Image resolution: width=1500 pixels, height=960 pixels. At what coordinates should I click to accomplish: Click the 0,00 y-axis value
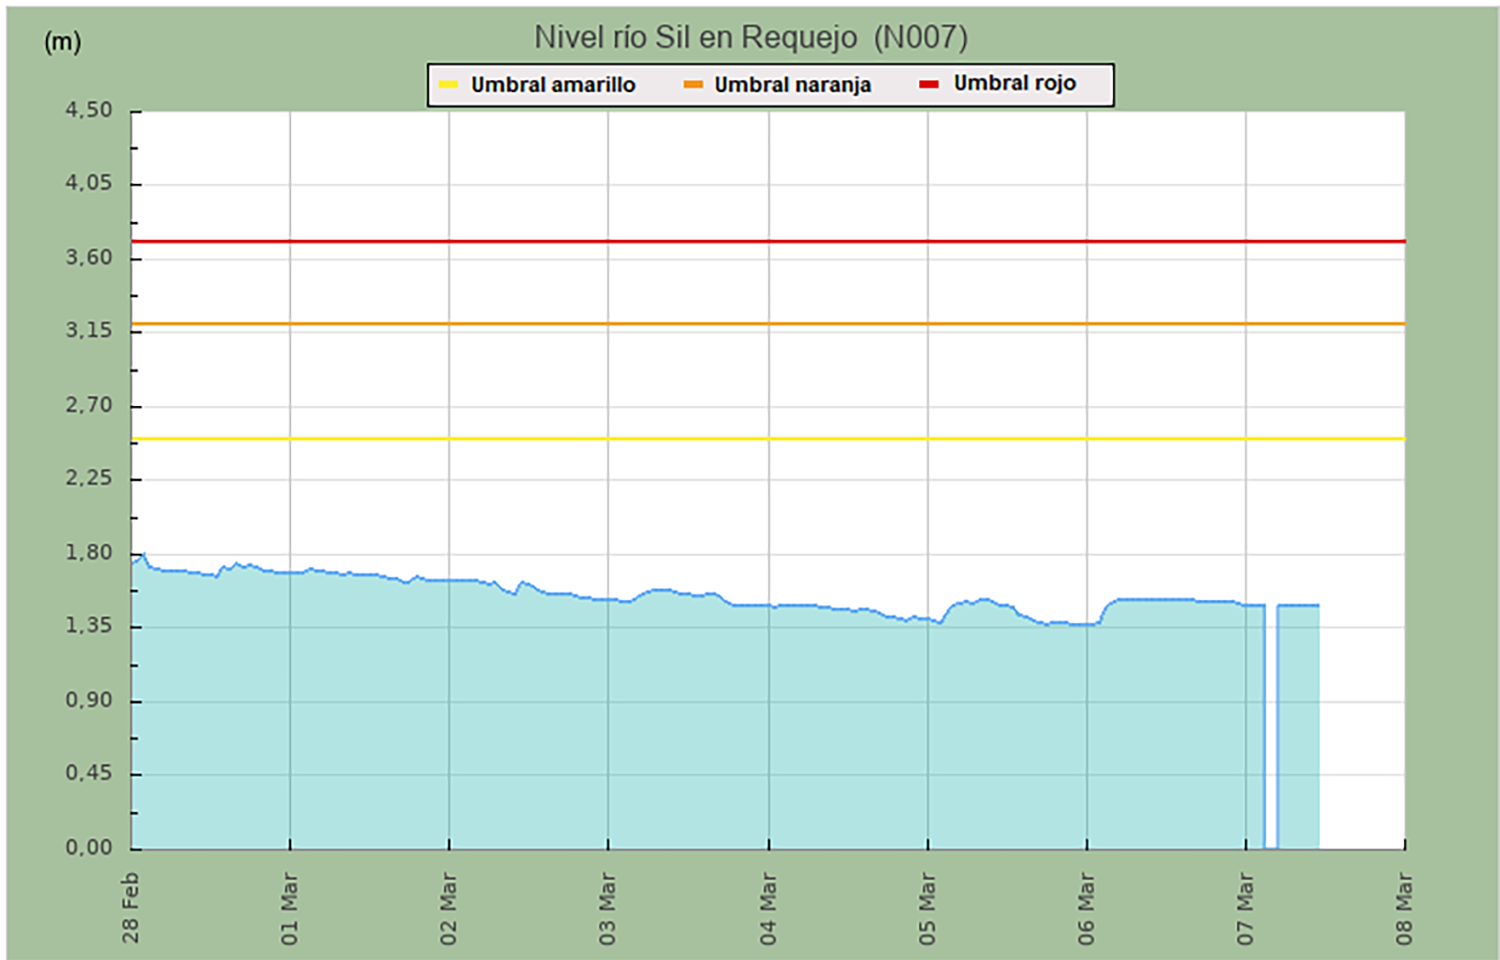click(x=89, y=848)
